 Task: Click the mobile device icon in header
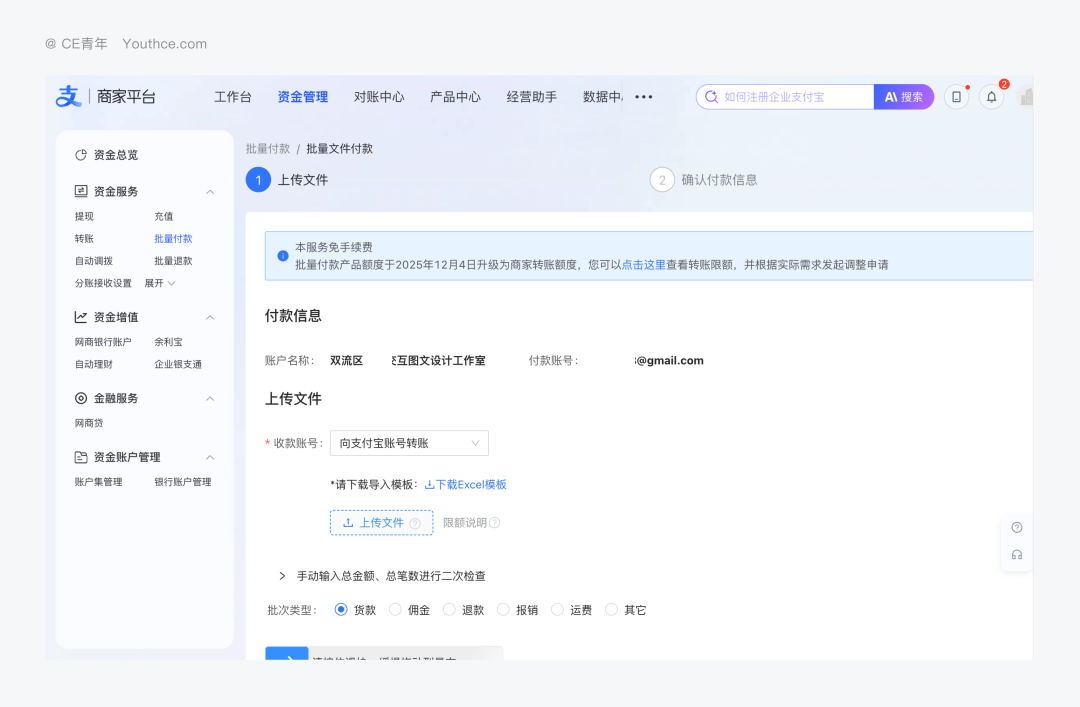956,97
